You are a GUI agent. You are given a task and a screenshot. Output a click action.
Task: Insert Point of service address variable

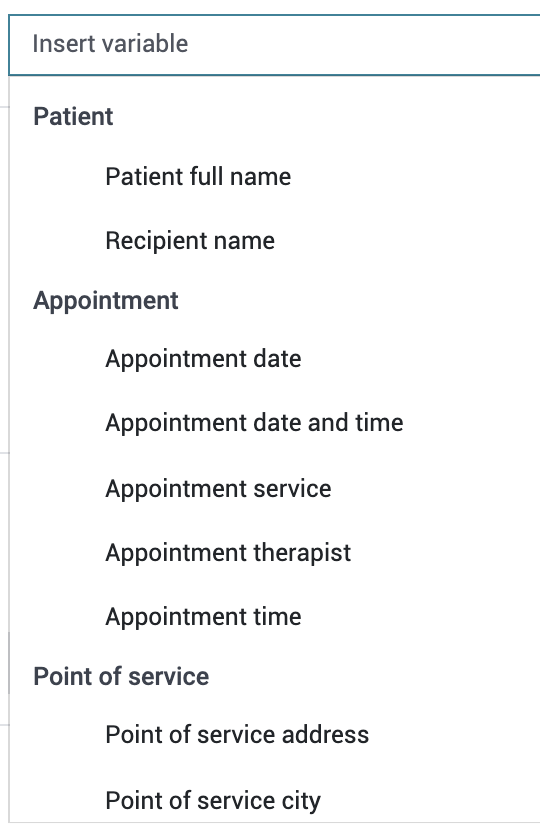[x=274, y=734]
